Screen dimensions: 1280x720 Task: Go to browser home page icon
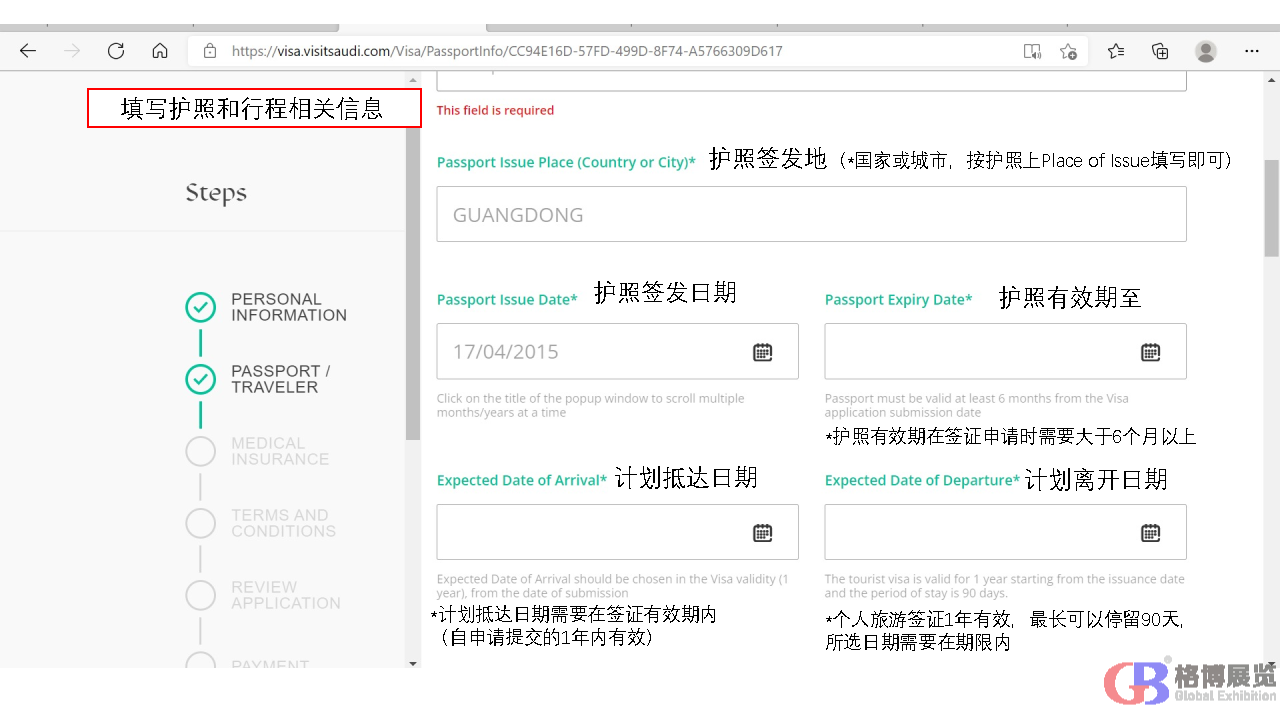pos(160,51)
